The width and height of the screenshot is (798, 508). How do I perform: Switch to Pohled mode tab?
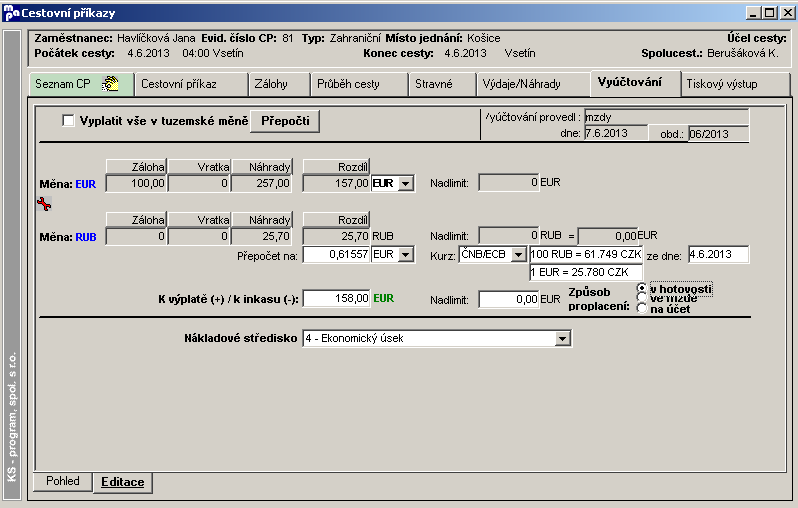point(63,481)
